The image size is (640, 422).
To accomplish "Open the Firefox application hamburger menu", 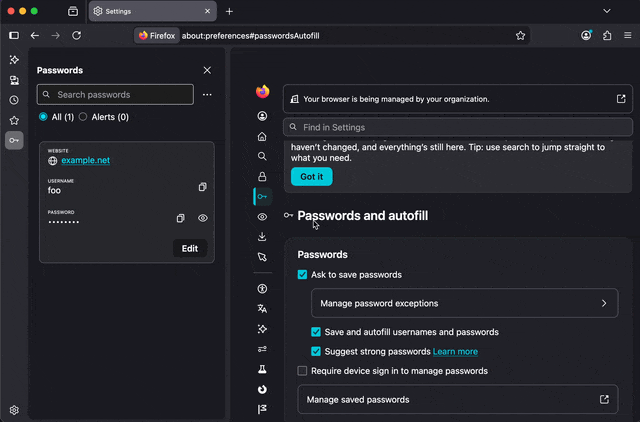I will coord(628,36).
